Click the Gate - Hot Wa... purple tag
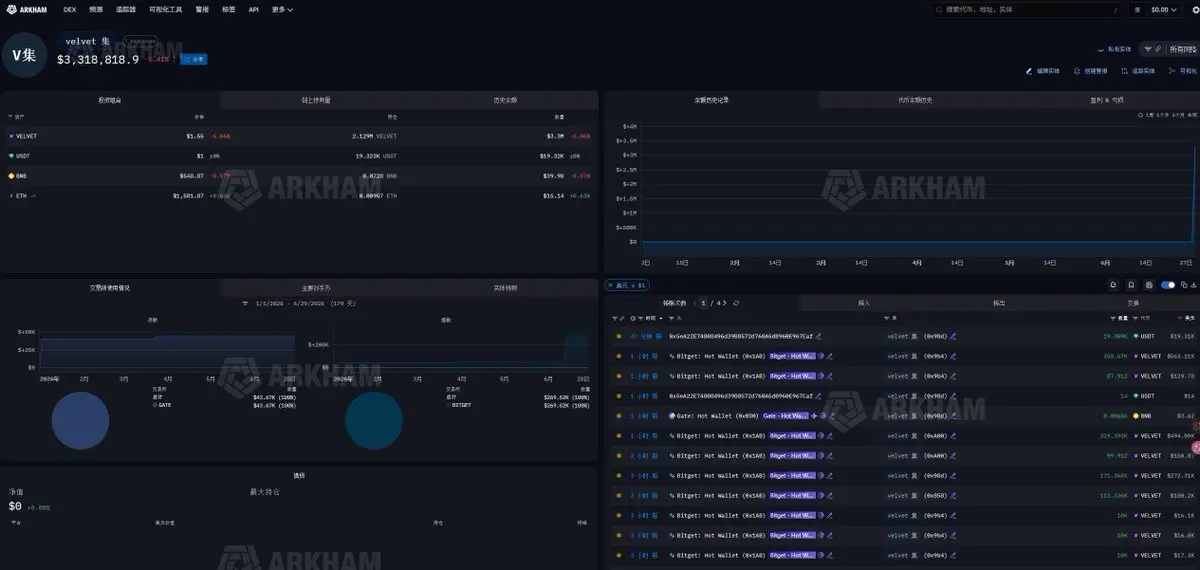Screen dimensions: 1200x570 [785, 415]
